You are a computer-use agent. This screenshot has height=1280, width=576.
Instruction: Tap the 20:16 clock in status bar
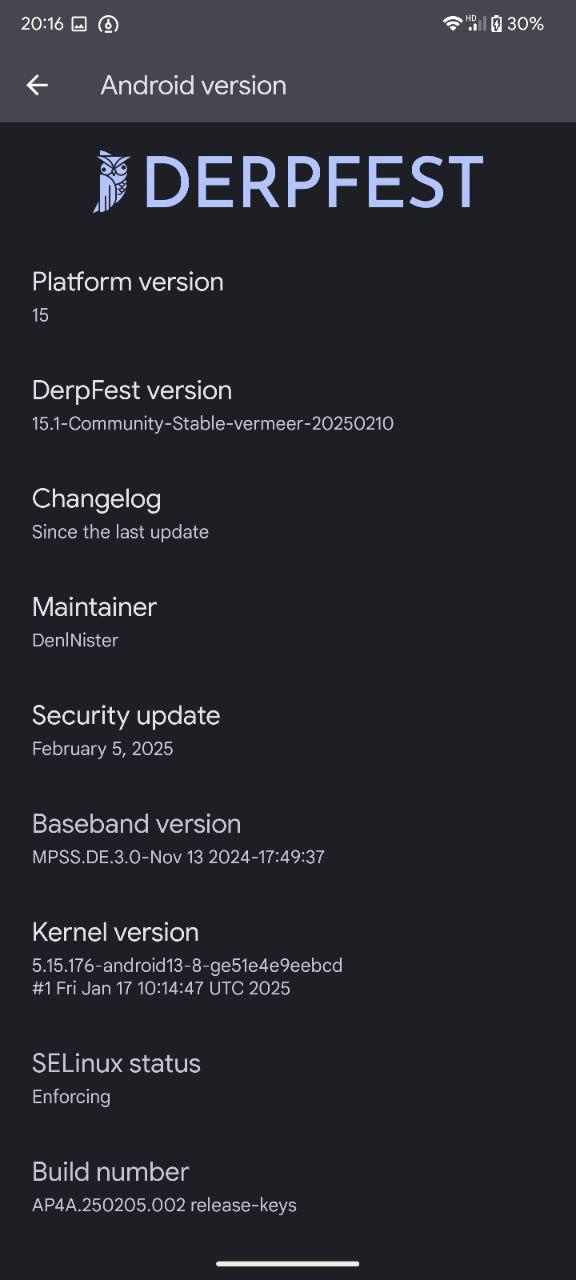click(40, 24)
